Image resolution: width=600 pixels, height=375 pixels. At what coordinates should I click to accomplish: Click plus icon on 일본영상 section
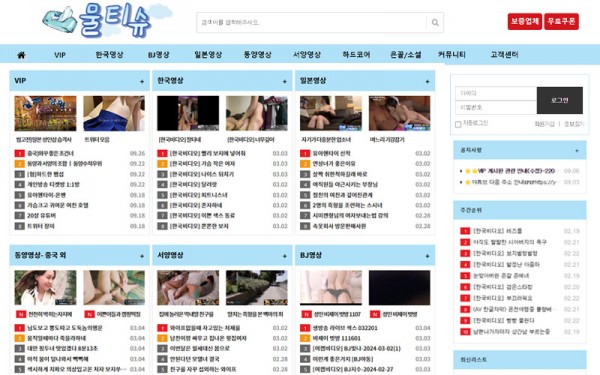coord(427,82)
